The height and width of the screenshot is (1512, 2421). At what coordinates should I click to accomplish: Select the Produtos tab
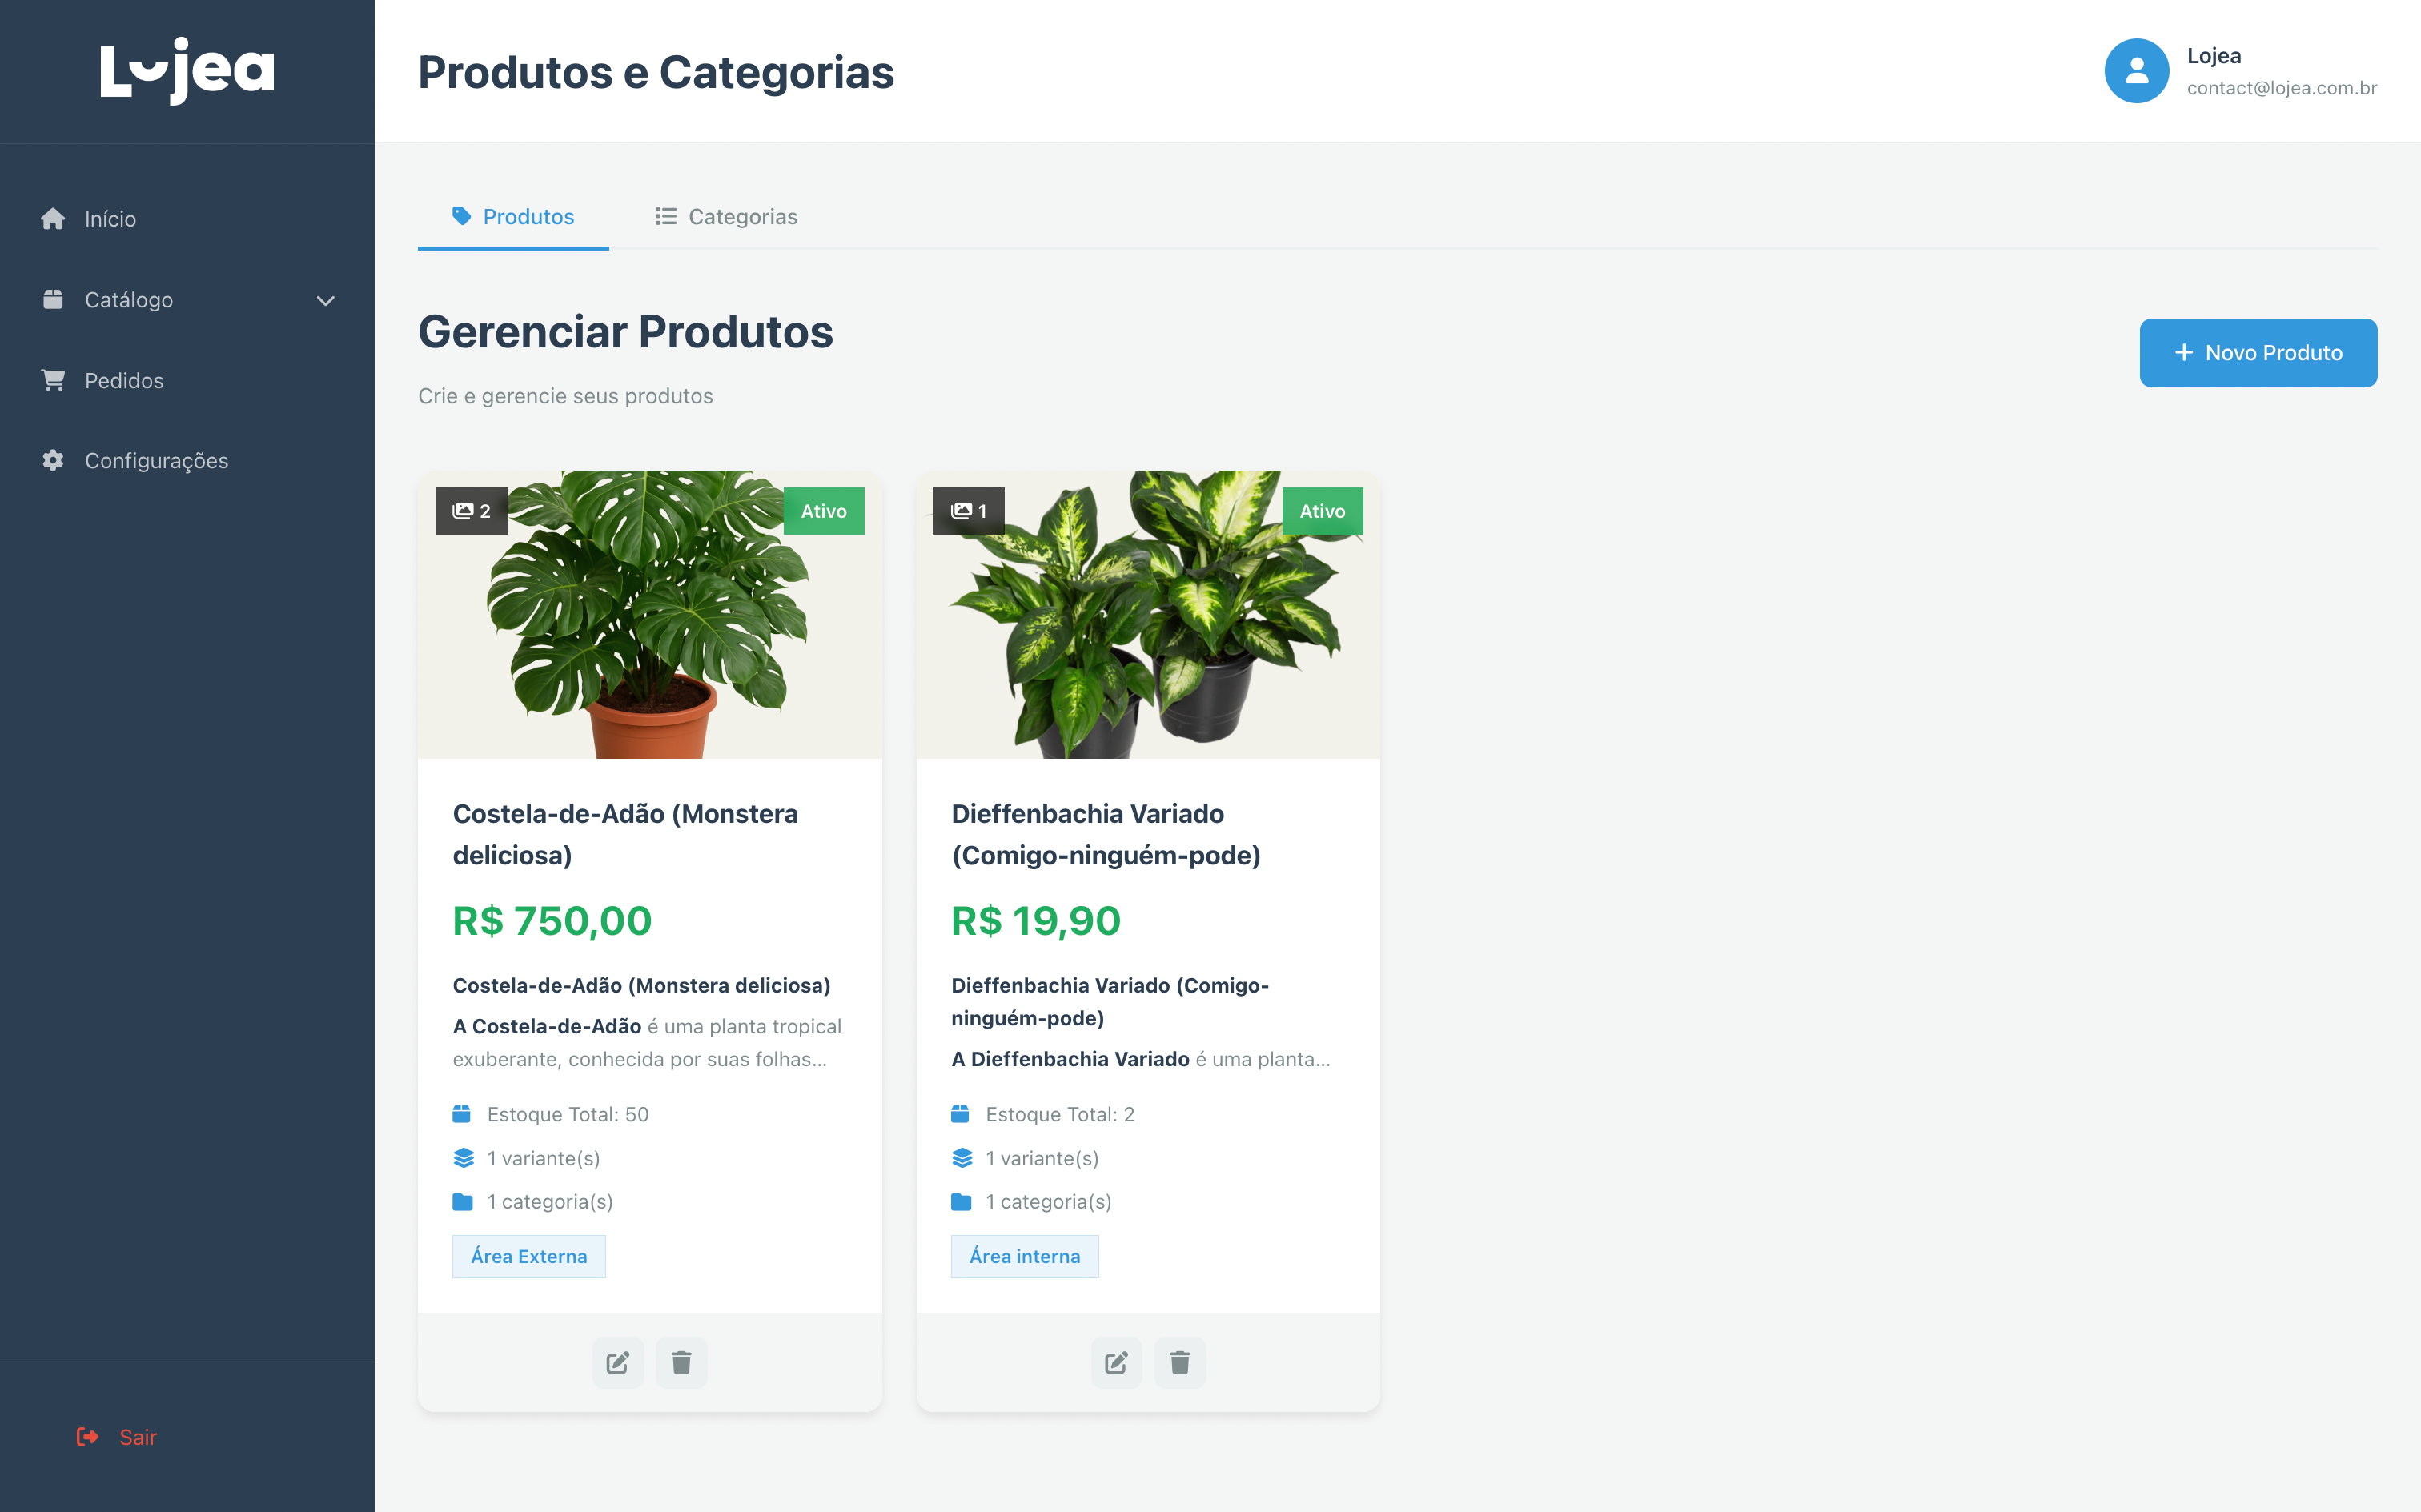[x=513, y=217]
